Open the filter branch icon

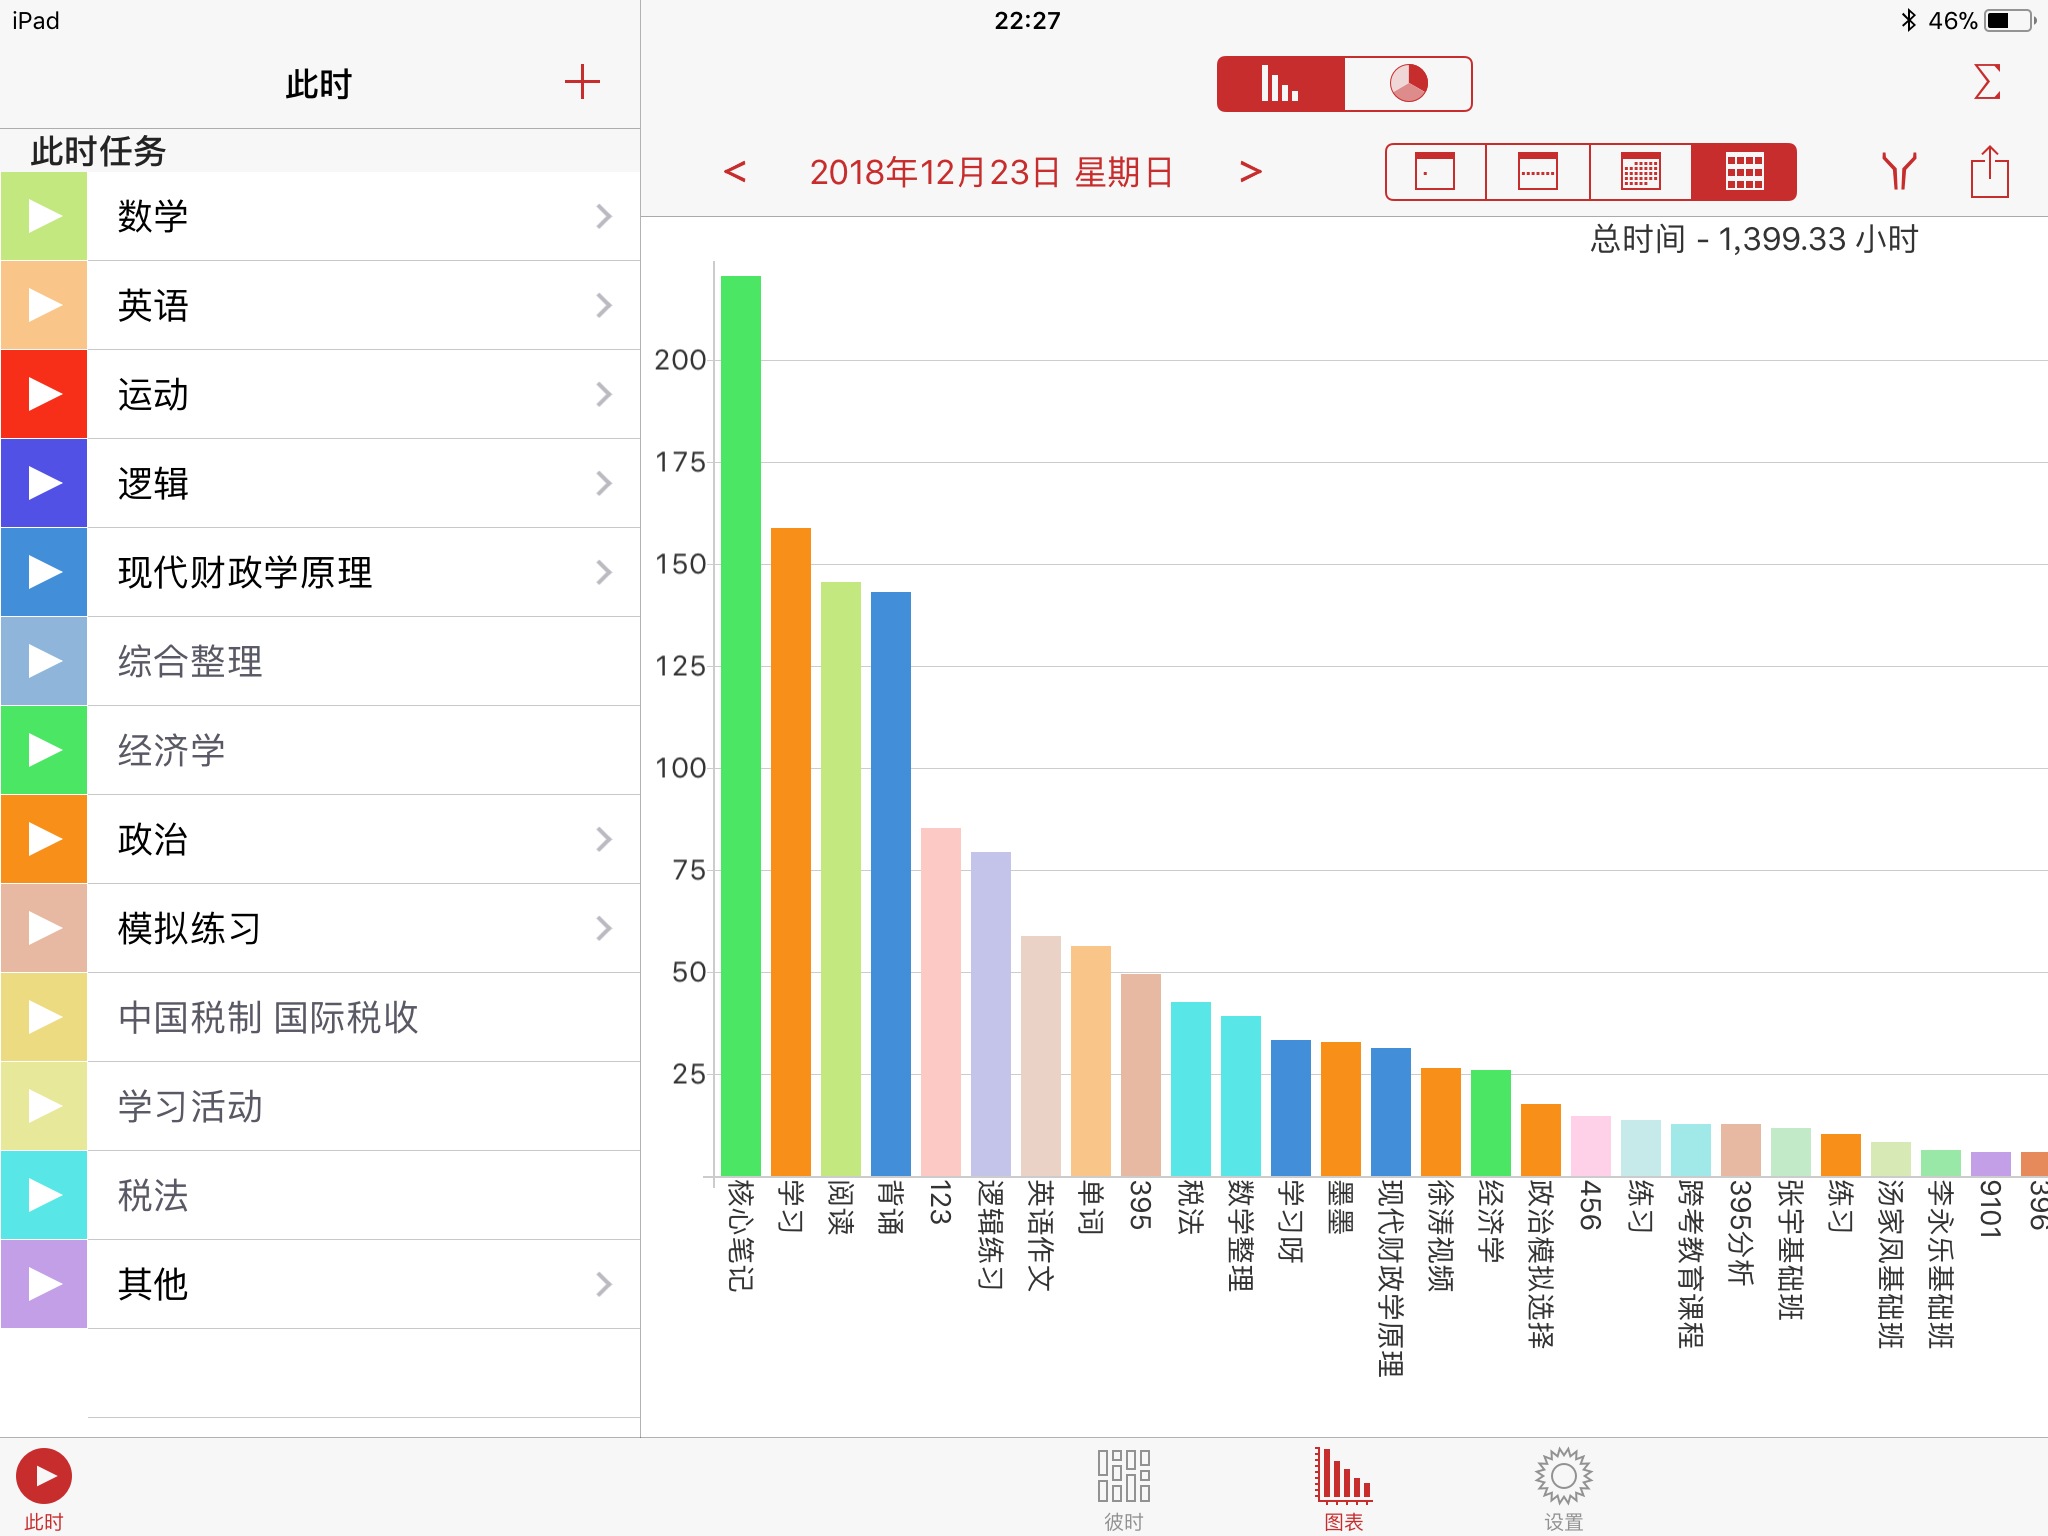tap(1899, 172)
